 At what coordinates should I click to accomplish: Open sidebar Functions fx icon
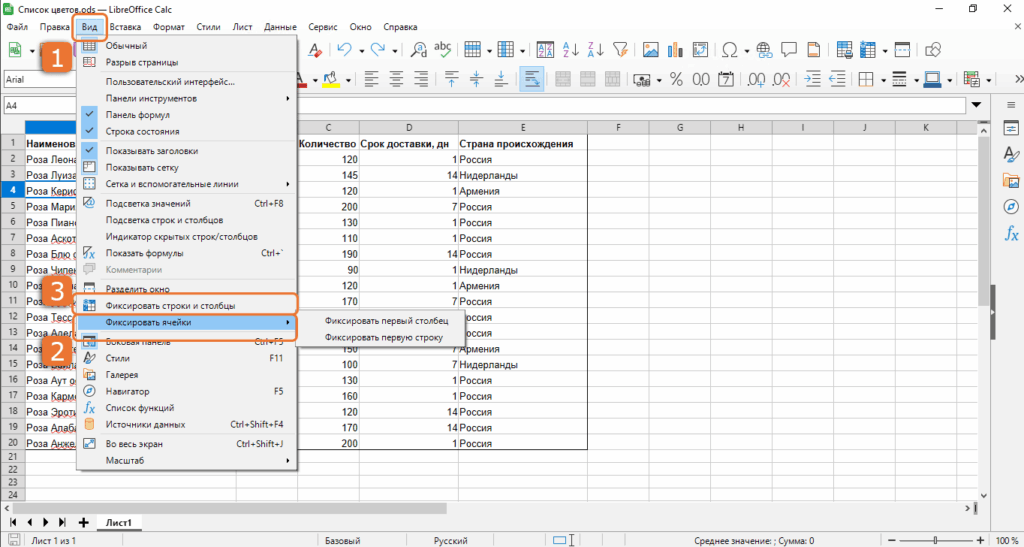pyautogui.click(x=1011, y=233)
